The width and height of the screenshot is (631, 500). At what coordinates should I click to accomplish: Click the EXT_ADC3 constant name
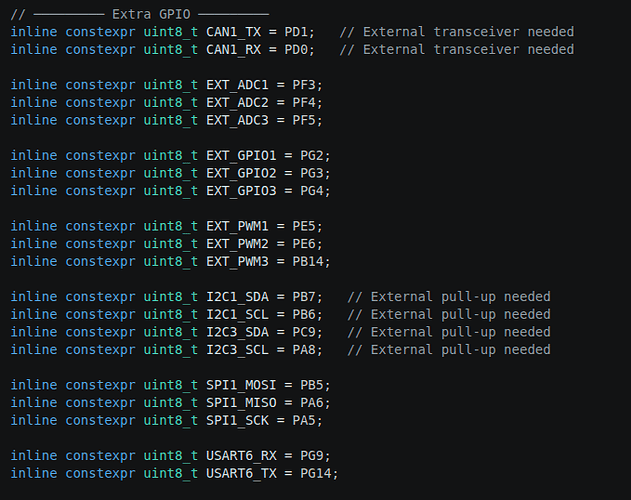tap(237, 120)
